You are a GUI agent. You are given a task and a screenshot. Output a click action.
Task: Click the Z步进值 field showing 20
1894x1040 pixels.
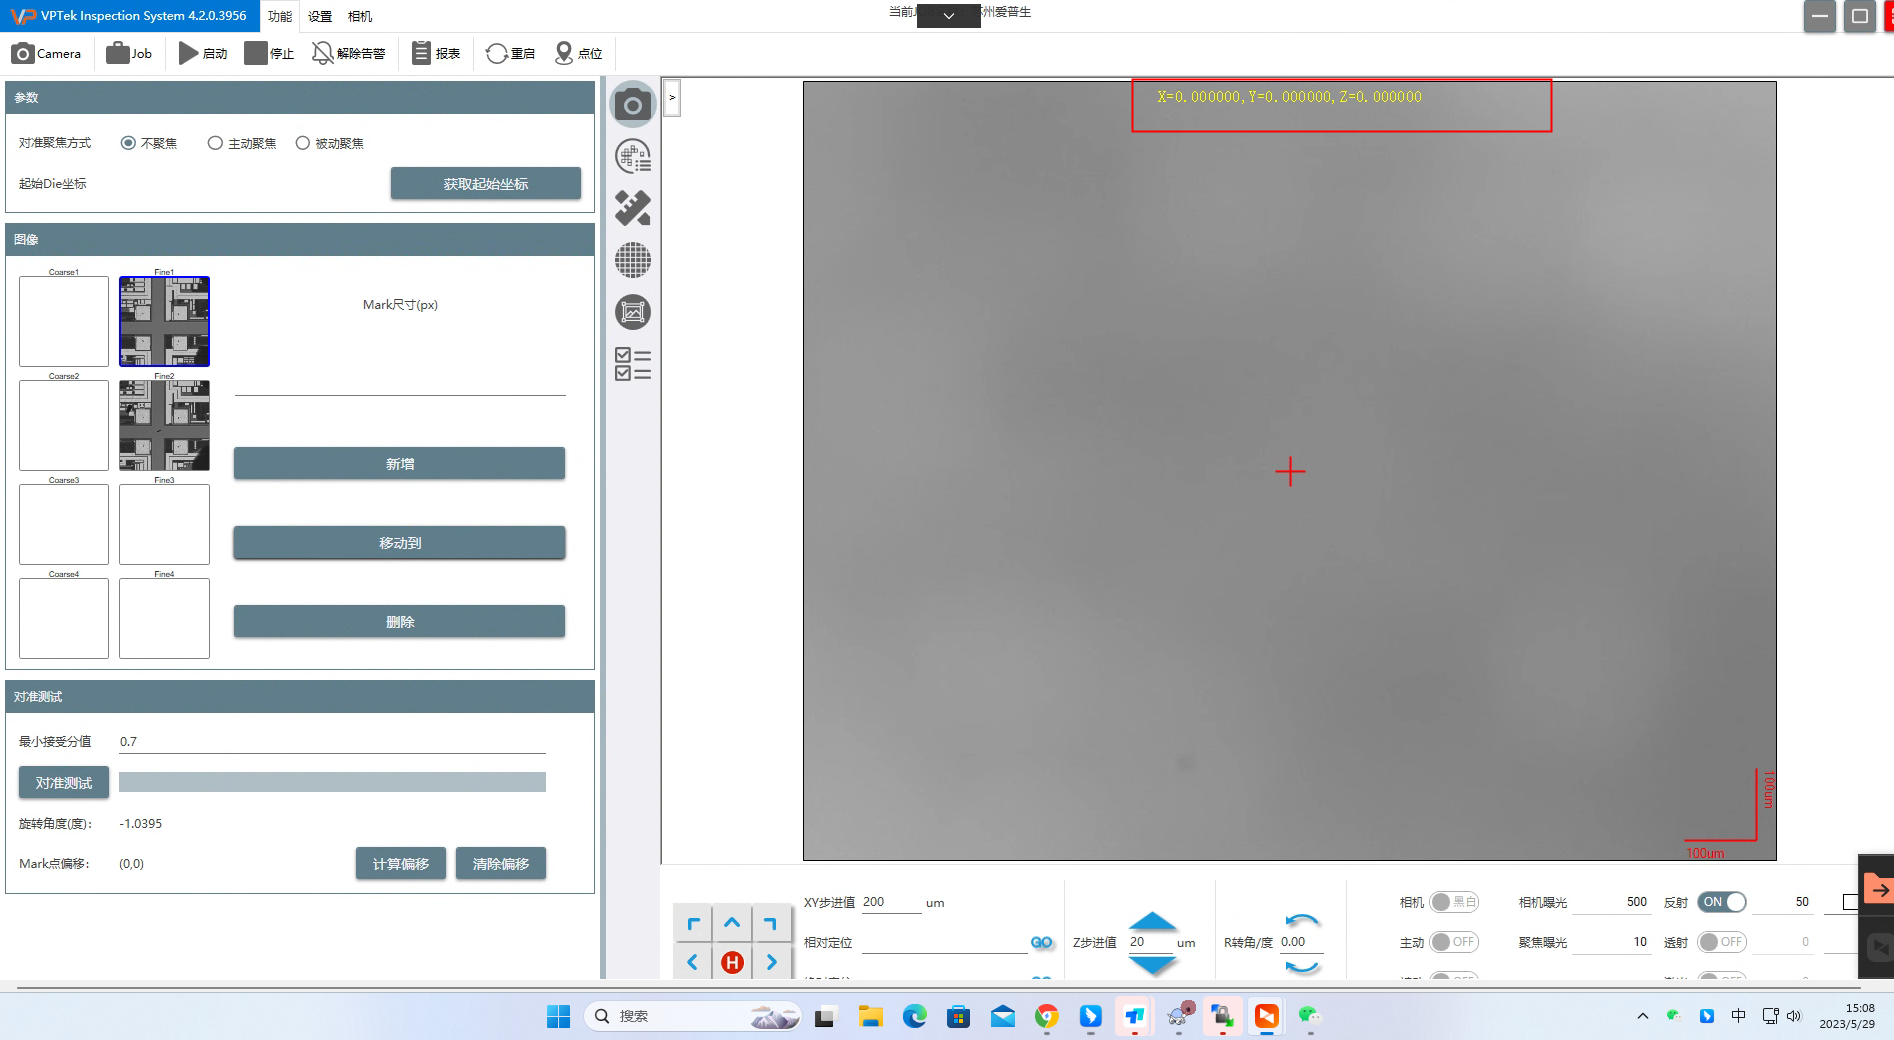[x=1150, y=942]
